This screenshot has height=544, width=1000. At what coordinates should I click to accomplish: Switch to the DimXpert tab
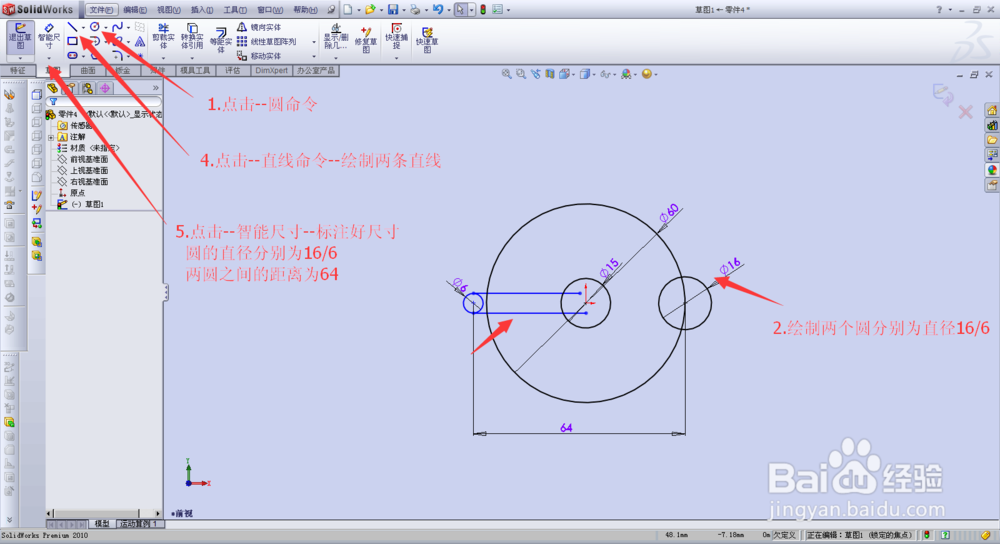tap(272, 71)
